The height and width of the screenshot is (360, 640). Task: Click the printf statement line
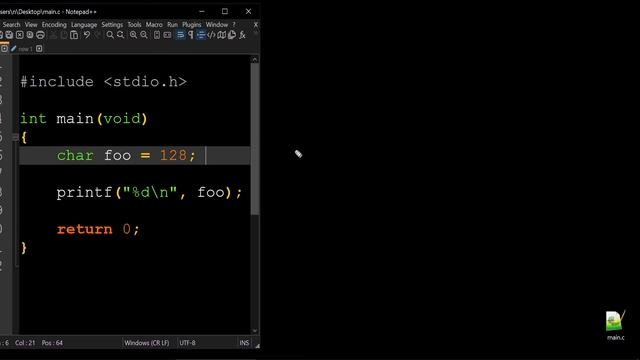tap(149, 192)
